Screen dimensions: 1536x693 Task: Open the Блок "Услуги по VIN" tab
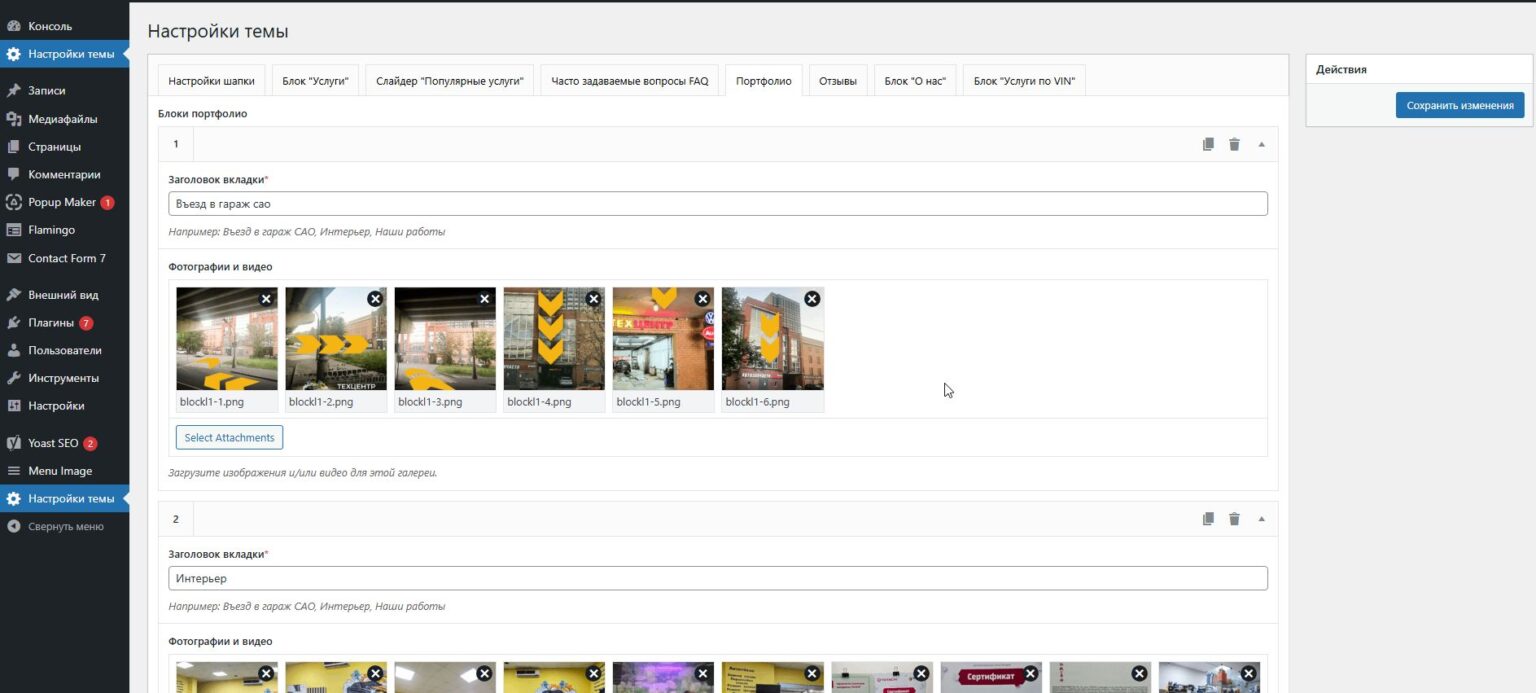[1024, 81]
